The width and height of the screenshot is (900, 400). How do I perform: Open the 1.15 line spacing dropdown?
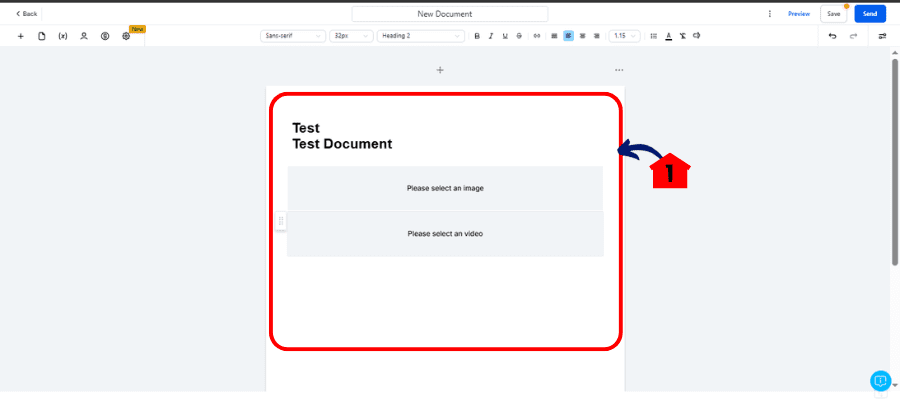pos(624,36)
